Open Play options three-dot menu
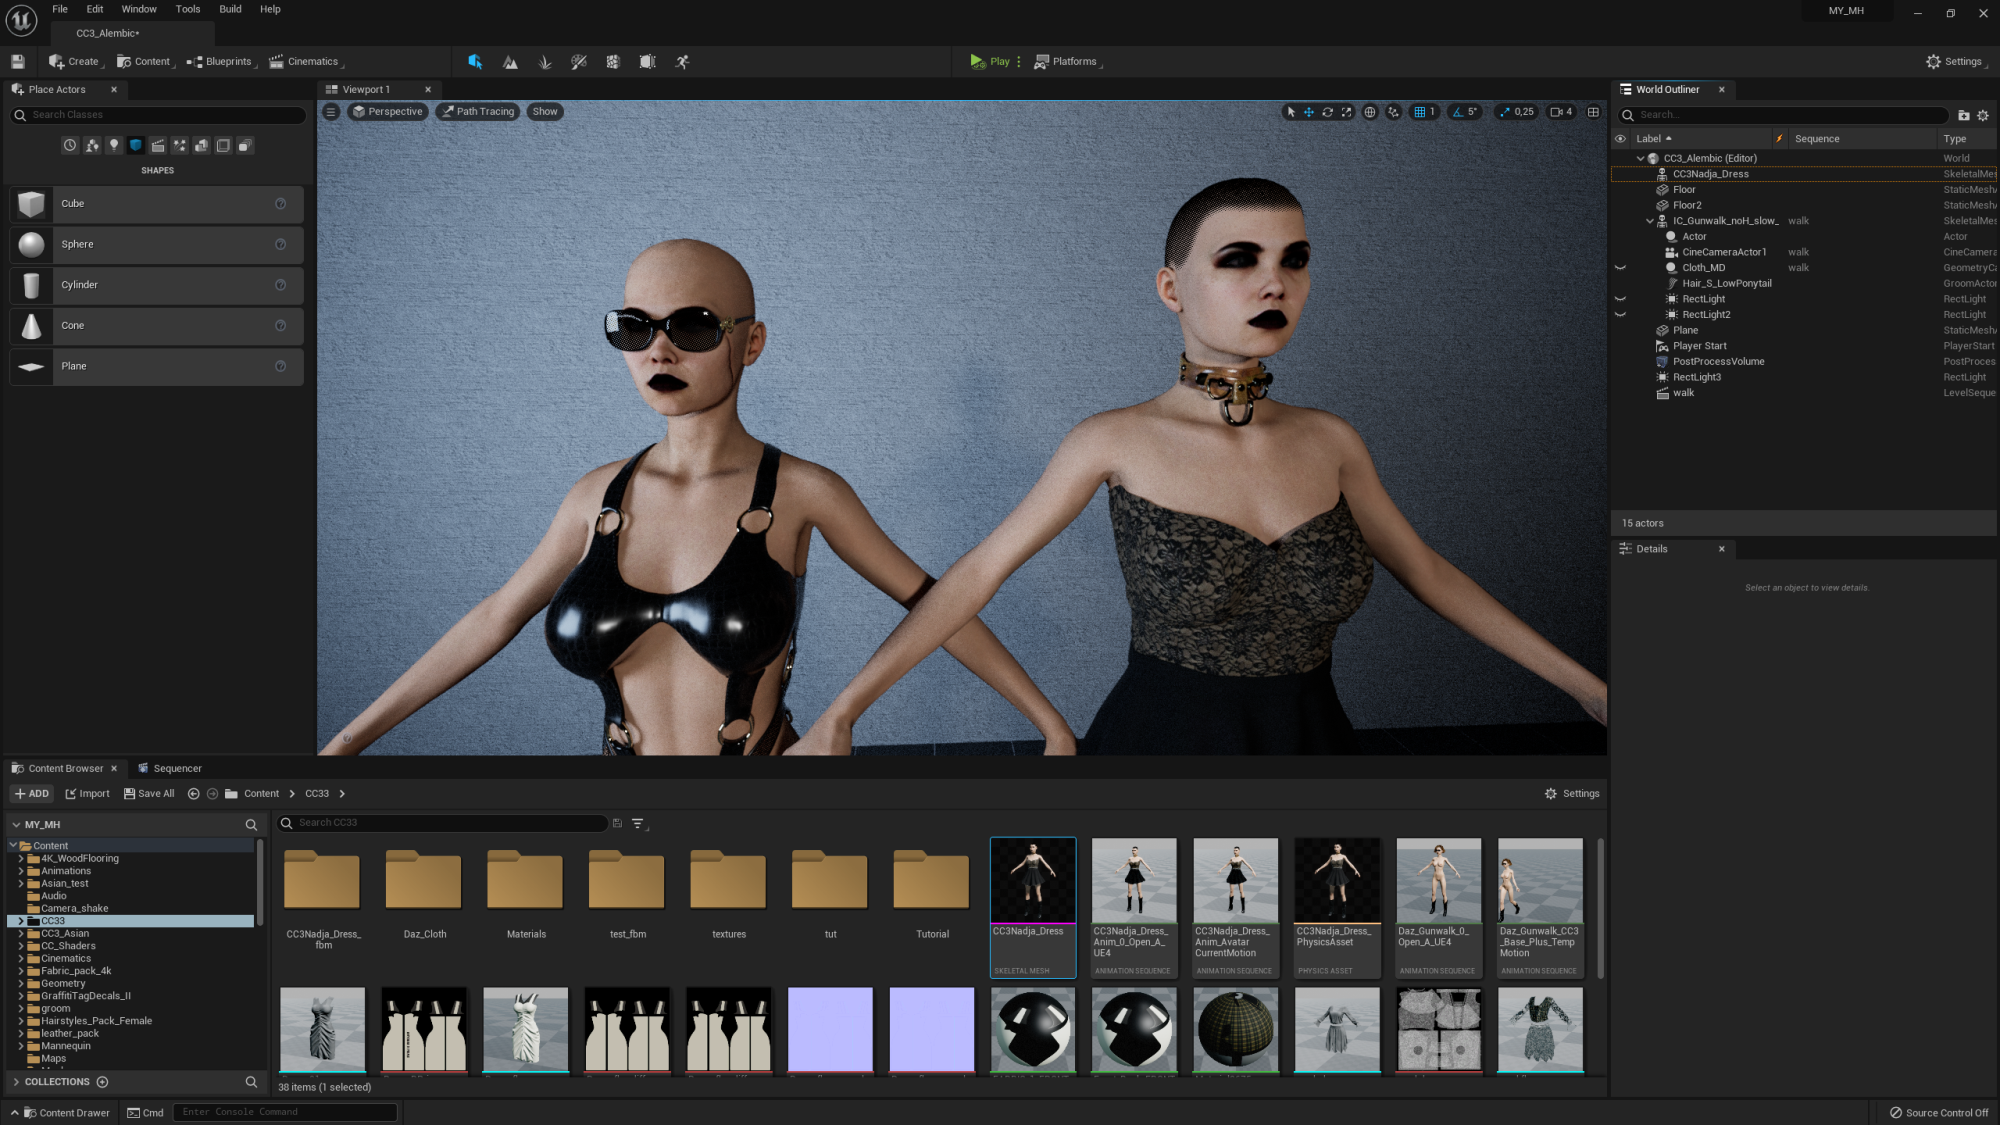2000x1125 pixels. point(1019,62)
